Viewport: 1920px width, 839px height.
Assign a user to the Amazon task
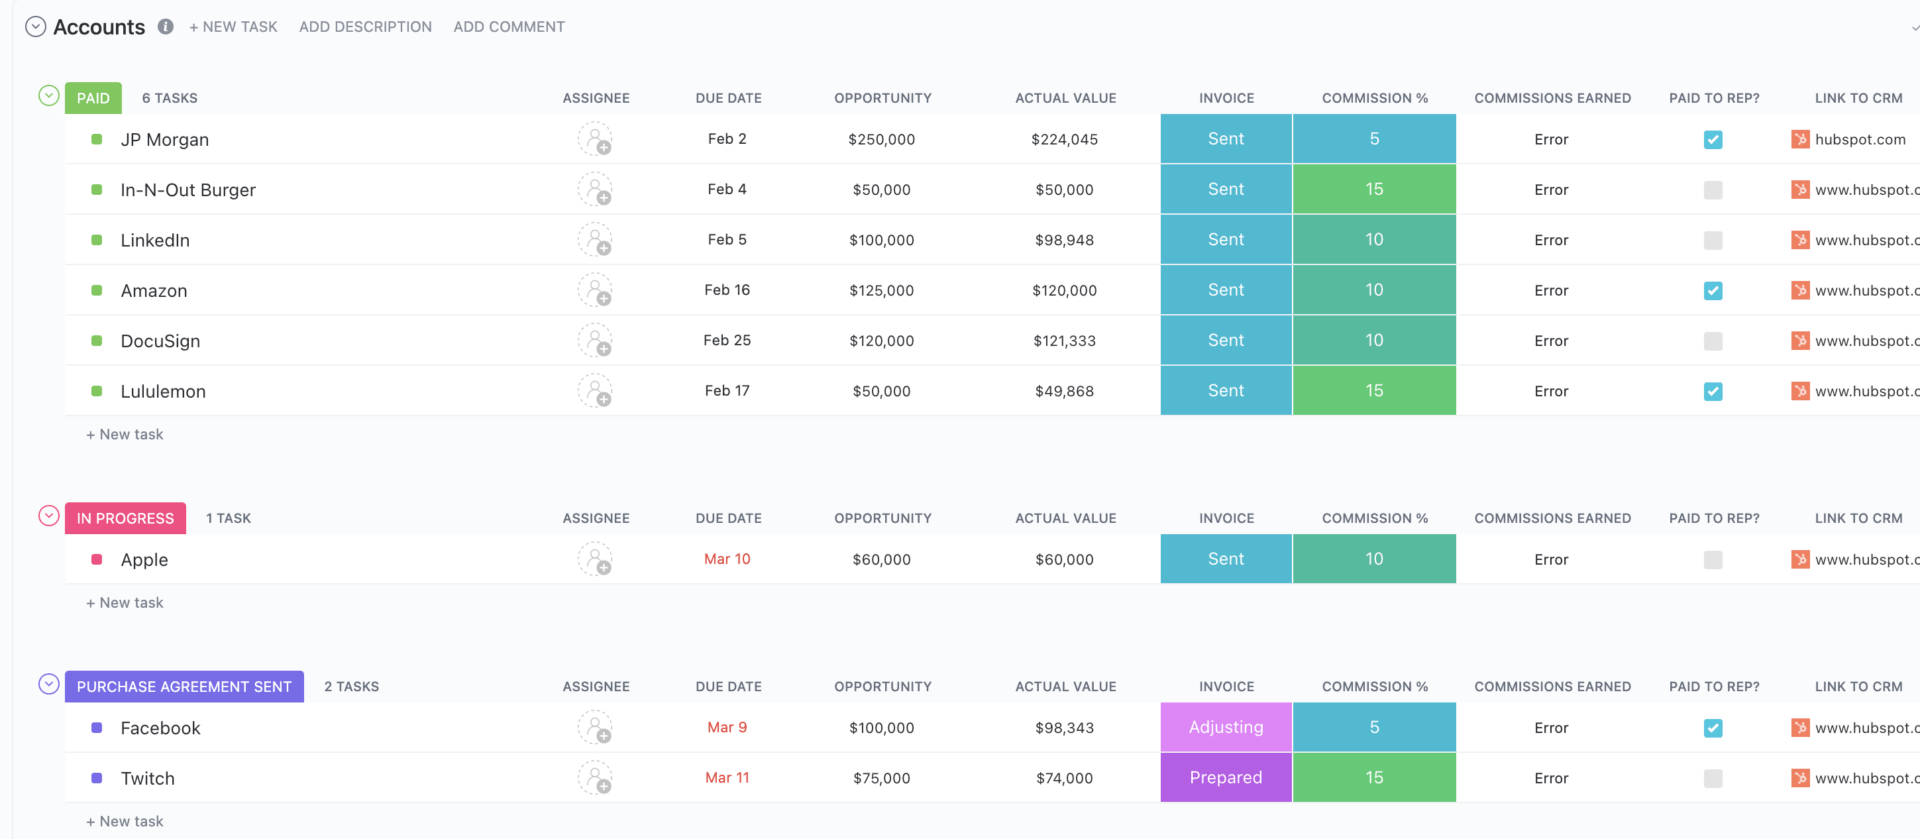tap(595, 291)
